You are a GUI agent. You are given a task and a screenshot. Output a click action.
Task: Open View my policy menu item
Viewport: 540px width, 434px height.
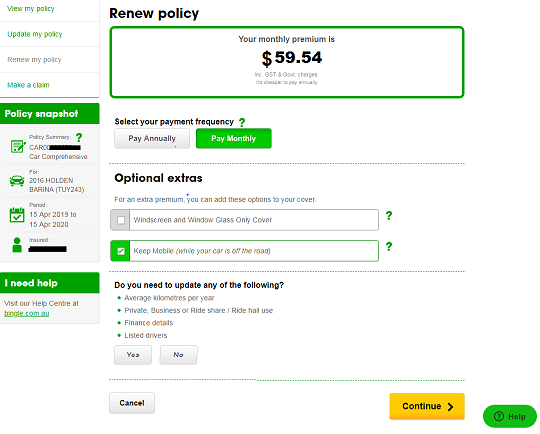pyautogui.click(x=31, y=9)
